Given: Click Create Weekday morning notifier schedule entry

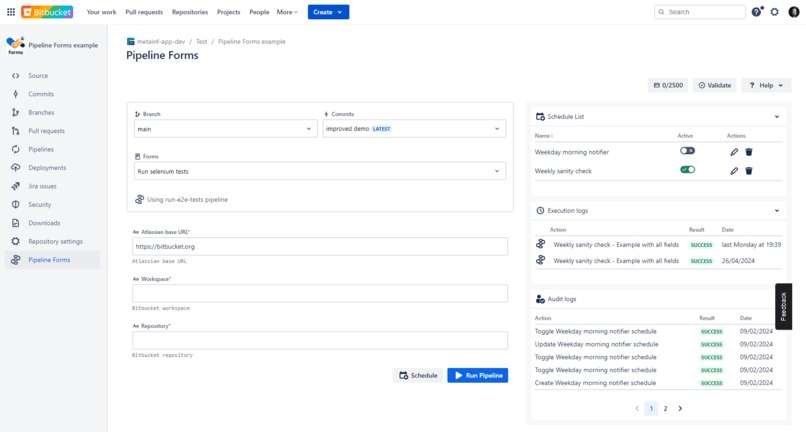Looking at the screenshot, I should tap(595, 383).
